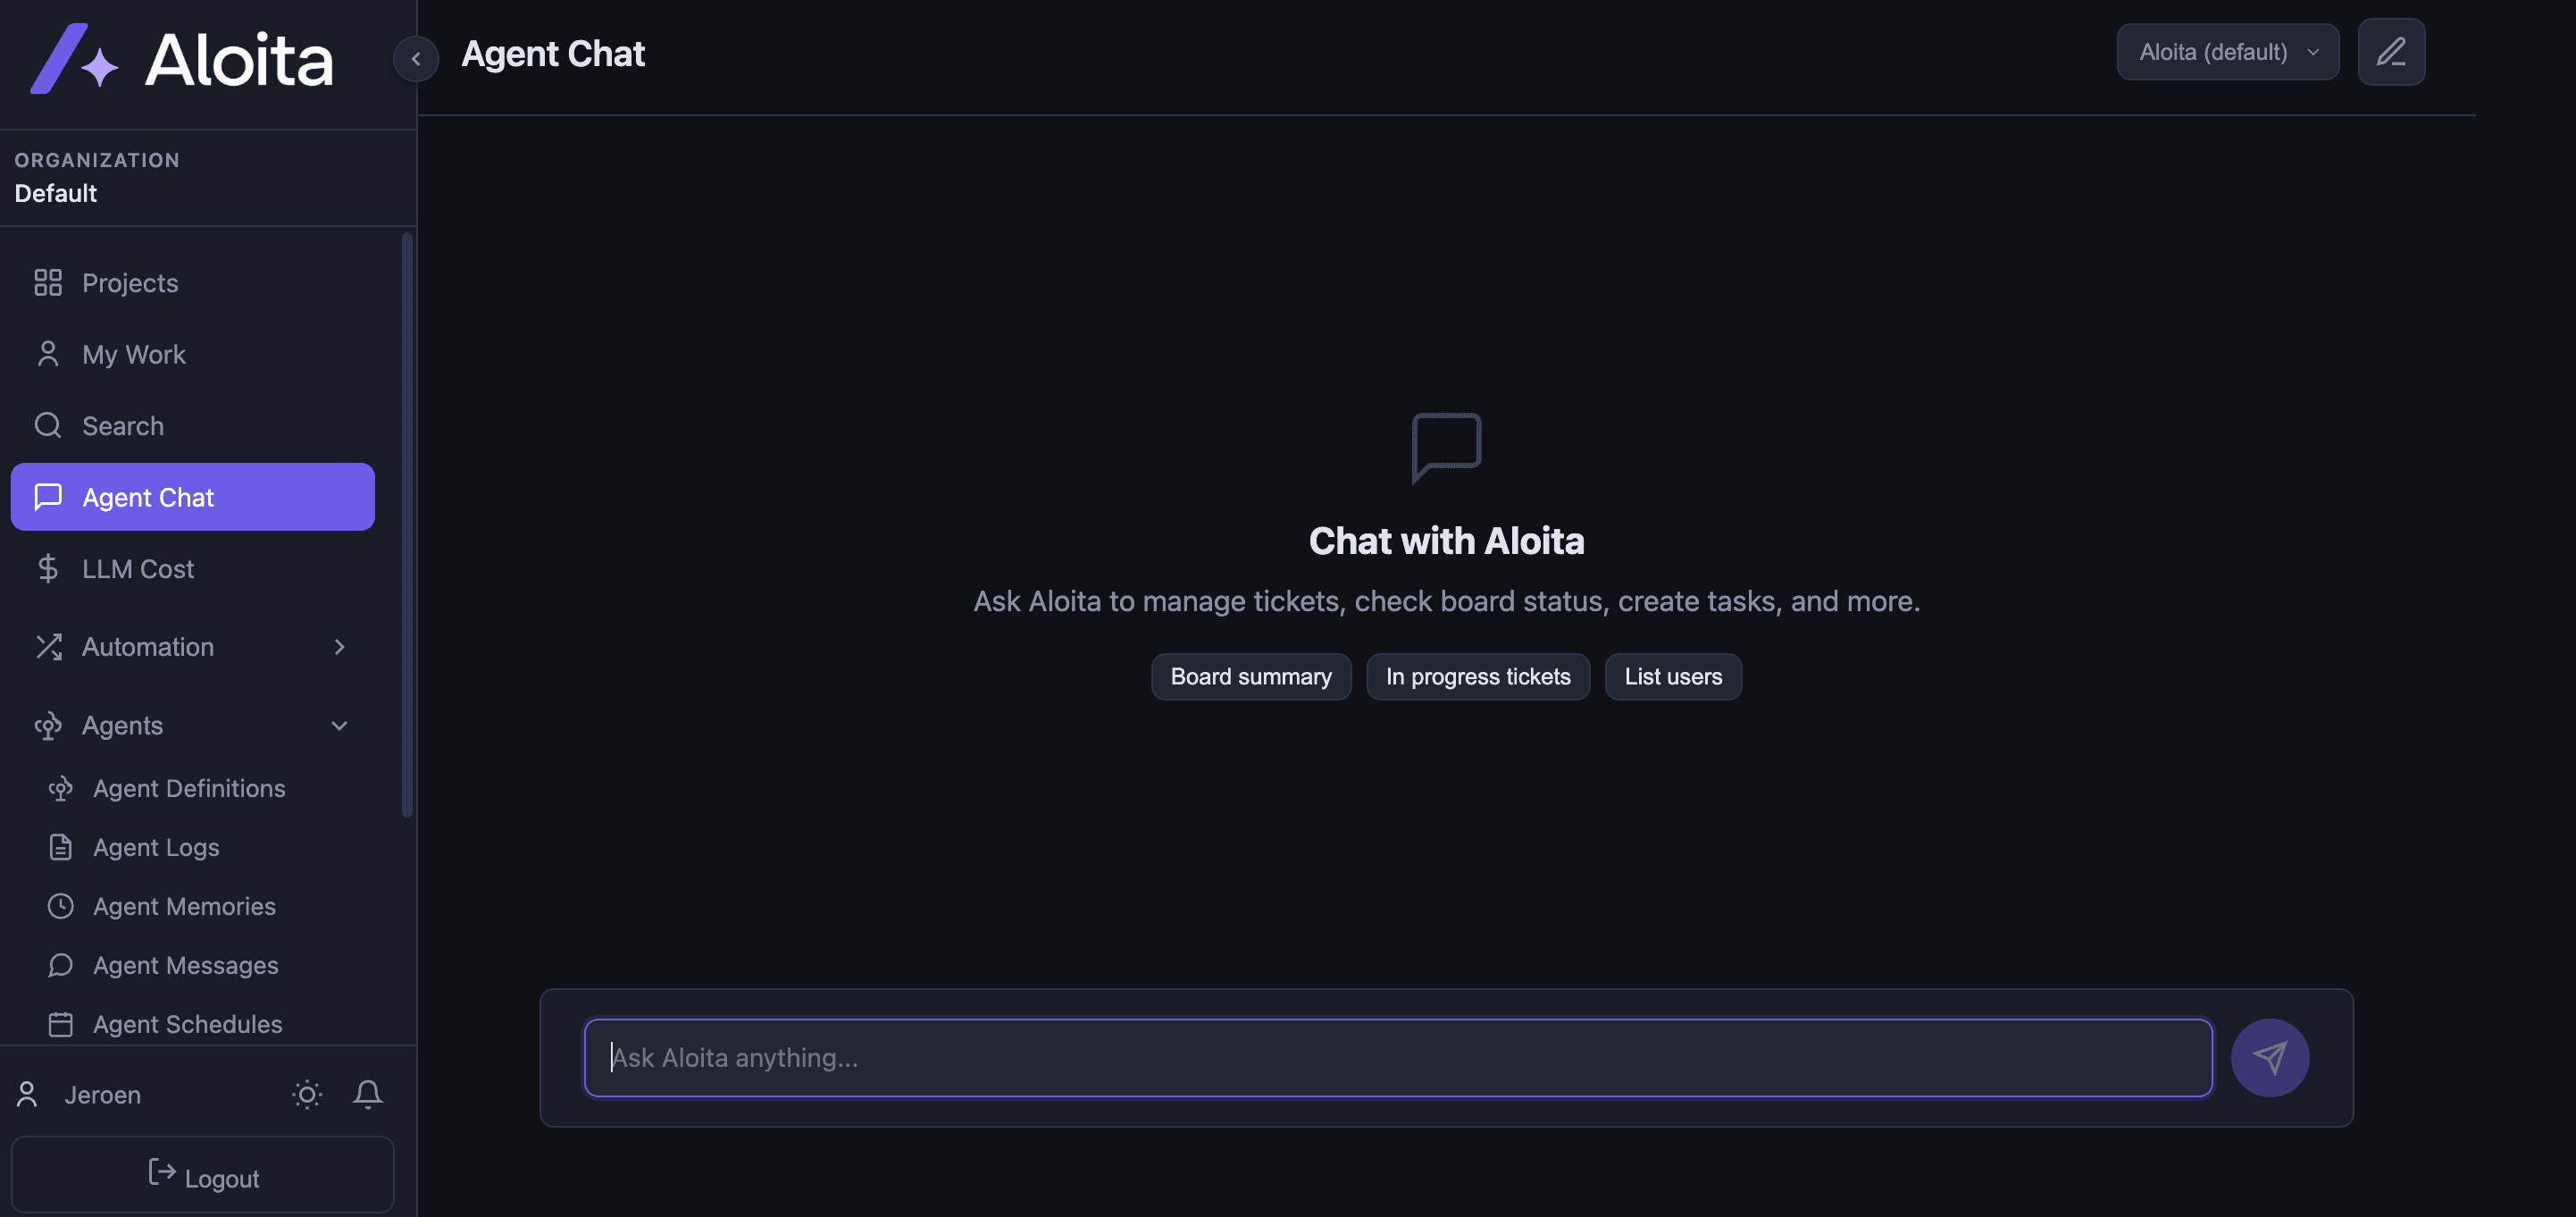Click the Aloita logo icon
2576x1217 pixels.
pyautogui.click(x=74, y=58)
